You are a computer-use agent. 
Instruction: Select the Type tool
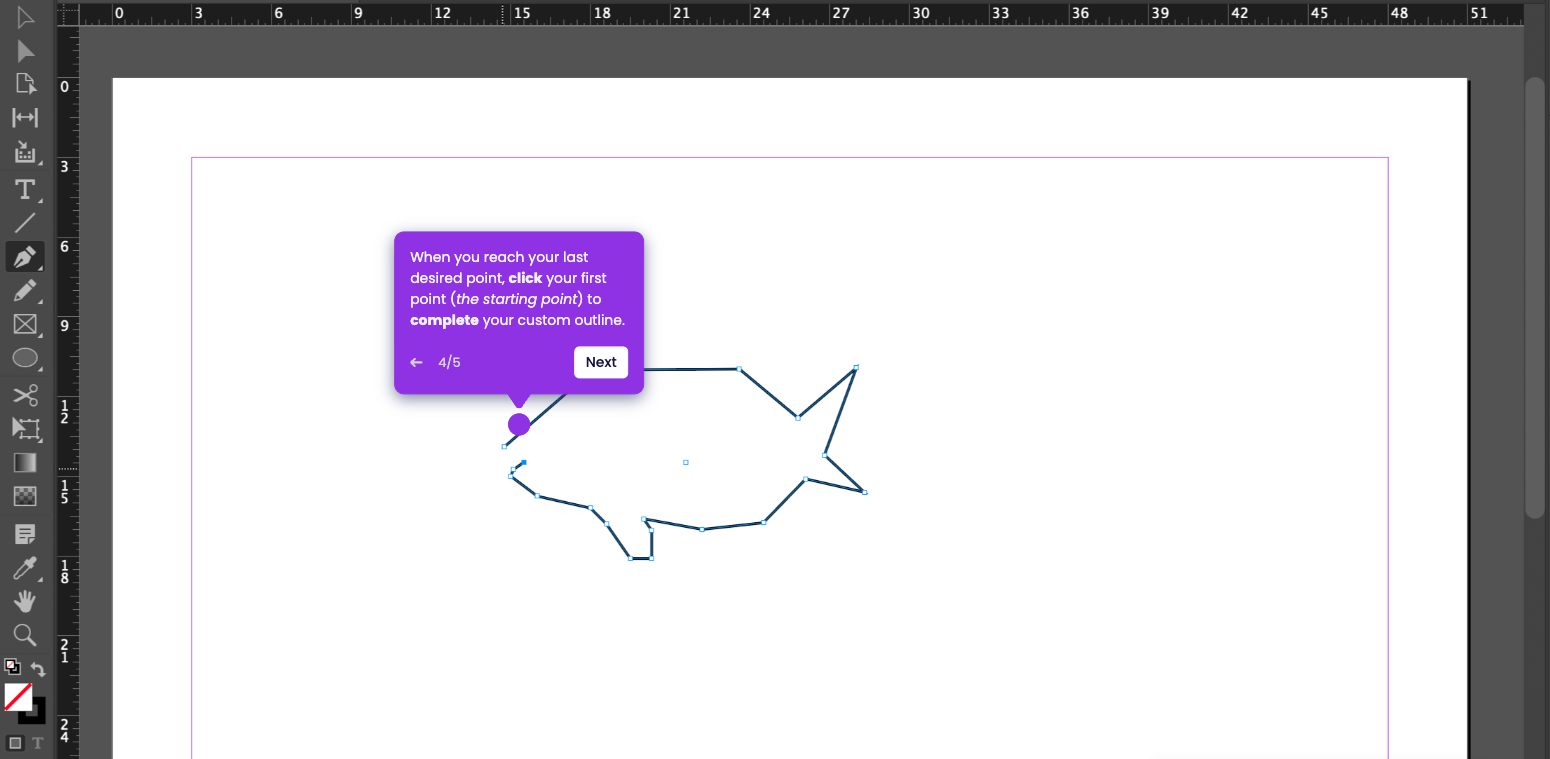point(25,189)
